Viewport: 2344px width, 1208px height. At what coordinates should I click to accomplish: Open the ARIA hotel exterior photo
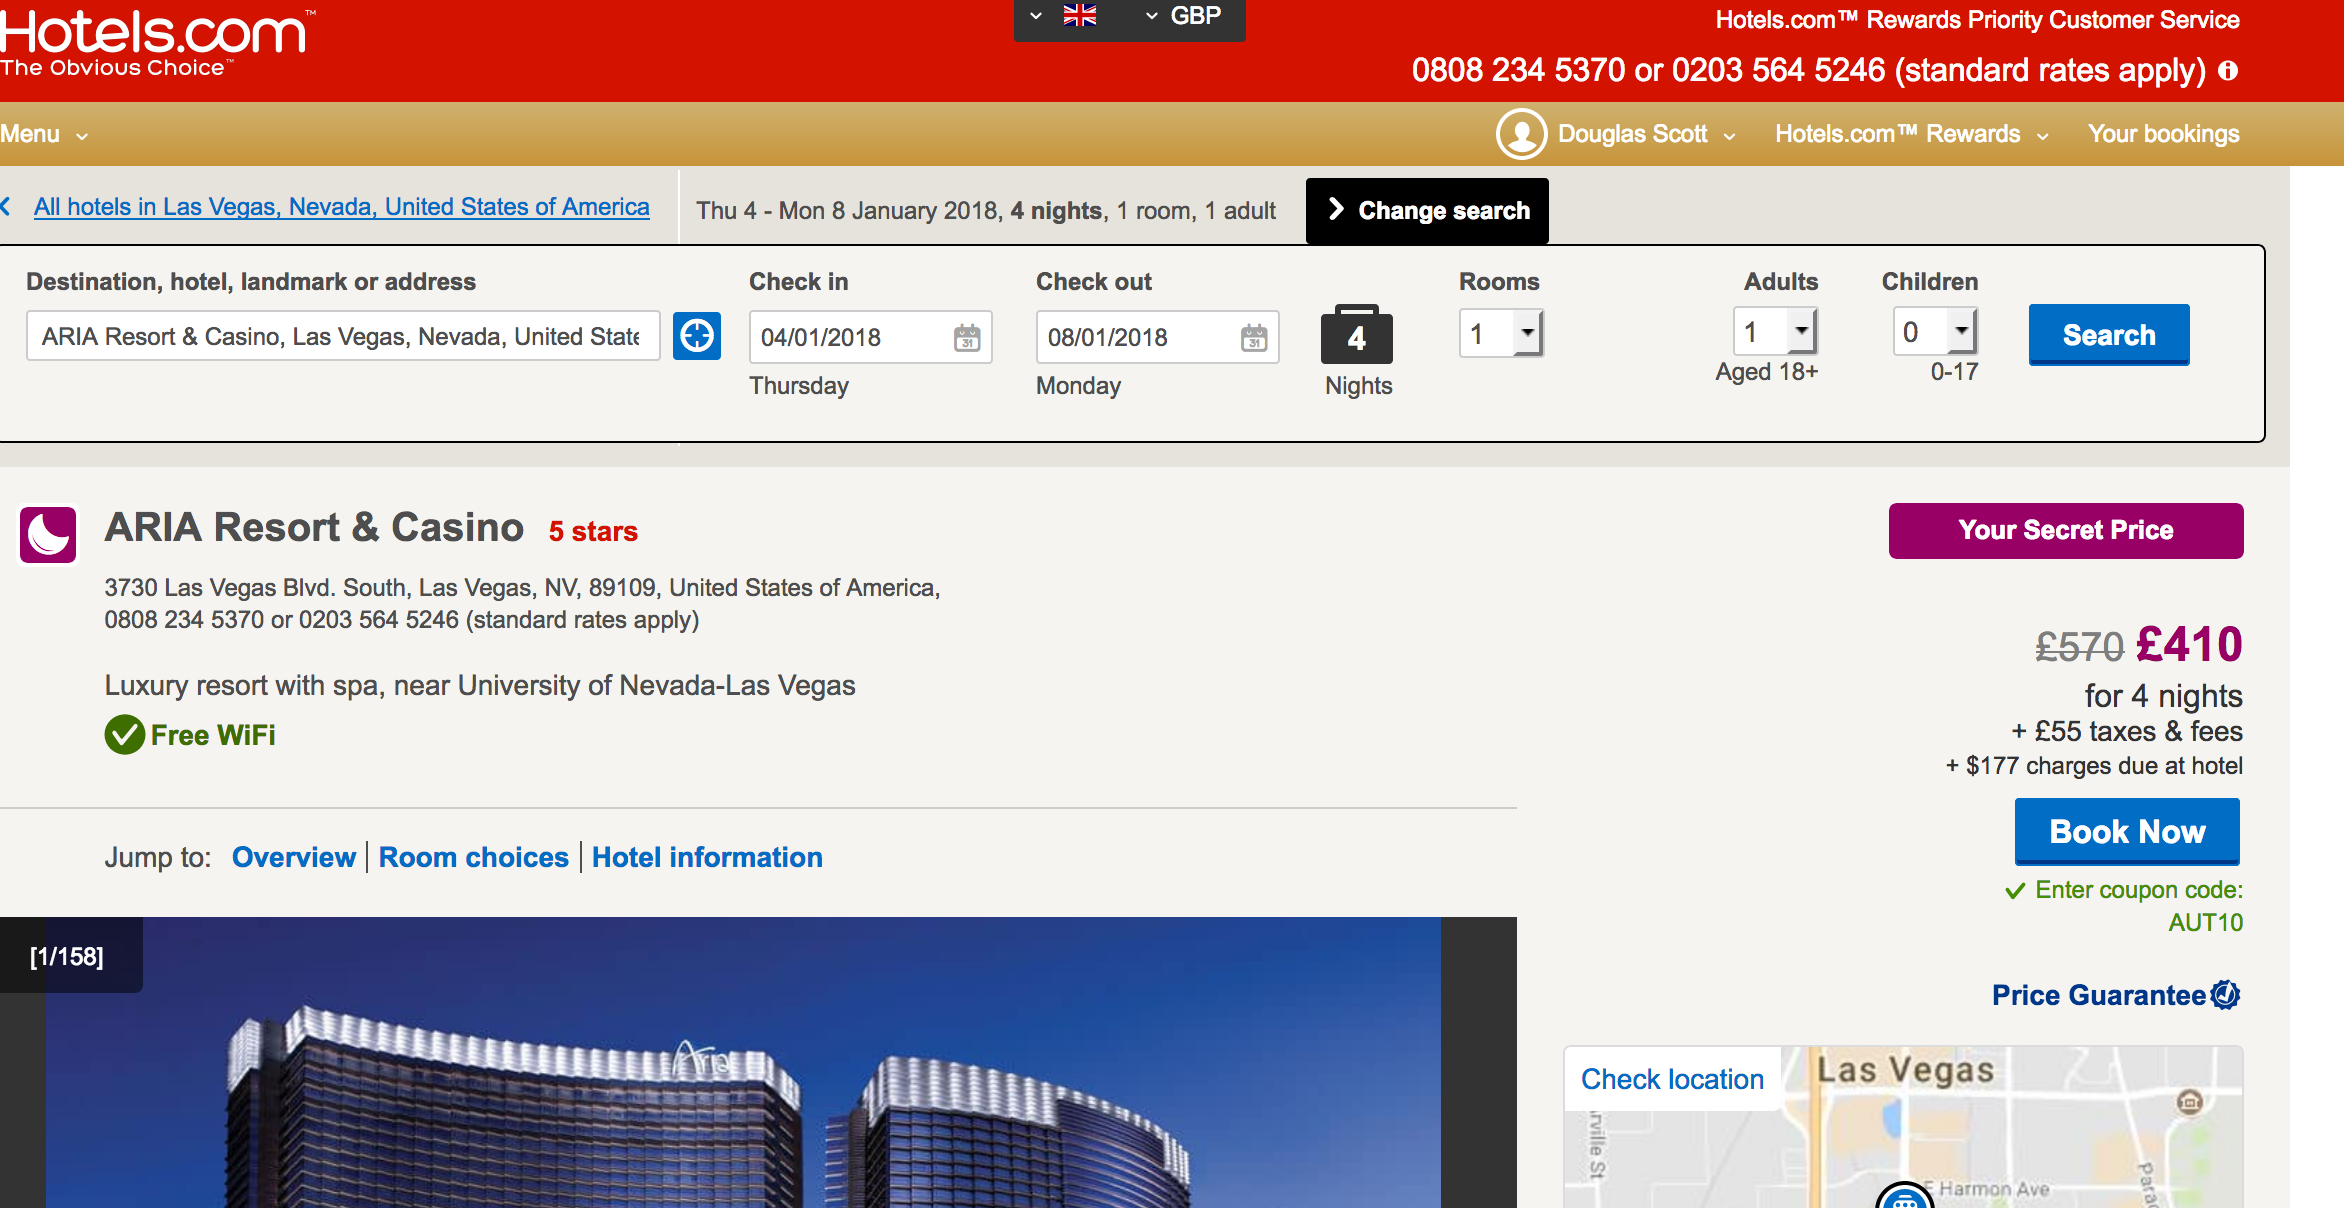pos(743,1062)
